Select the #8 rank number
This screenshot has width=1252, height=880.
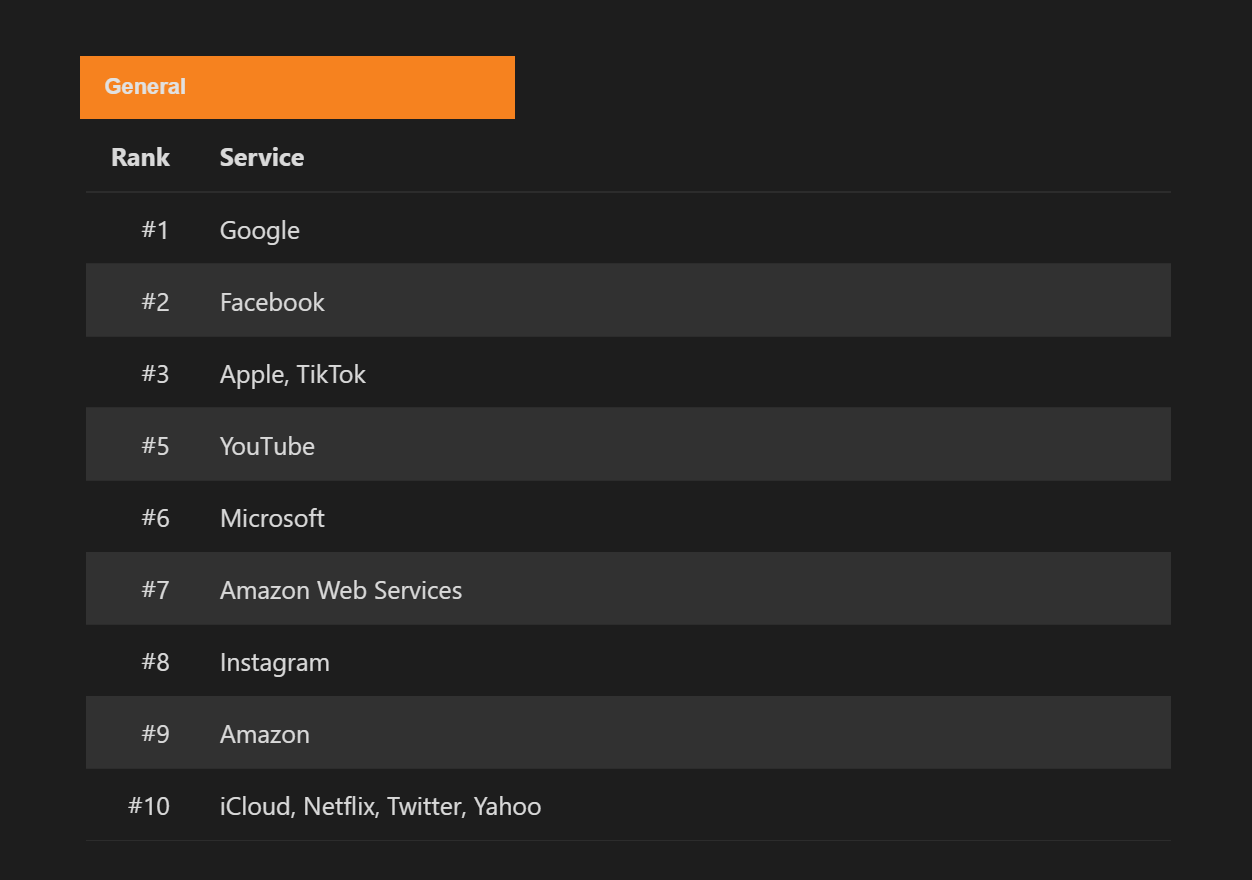(155, 662)
